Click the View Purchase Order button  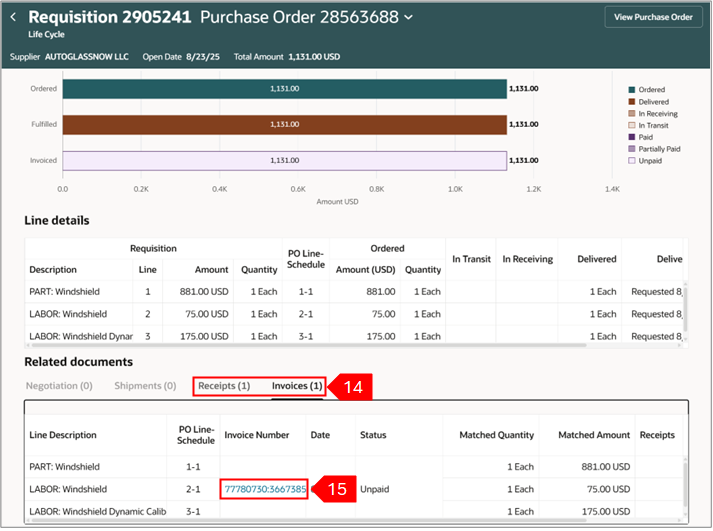[x=653, y=17]
